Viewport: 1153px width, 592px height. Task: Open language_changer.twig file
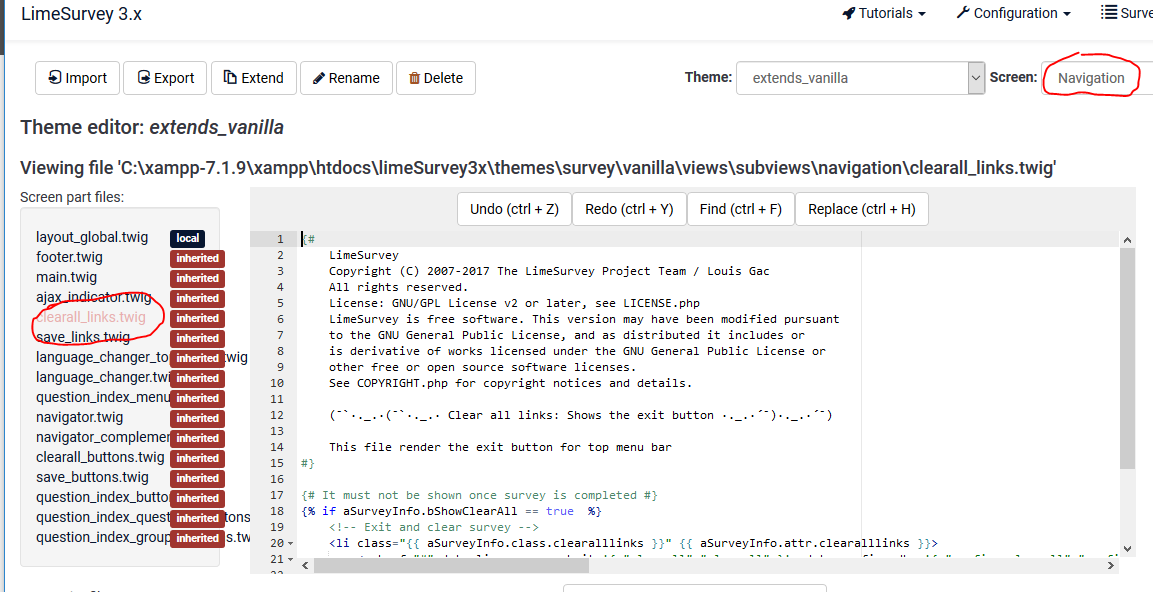pos(103,377)
